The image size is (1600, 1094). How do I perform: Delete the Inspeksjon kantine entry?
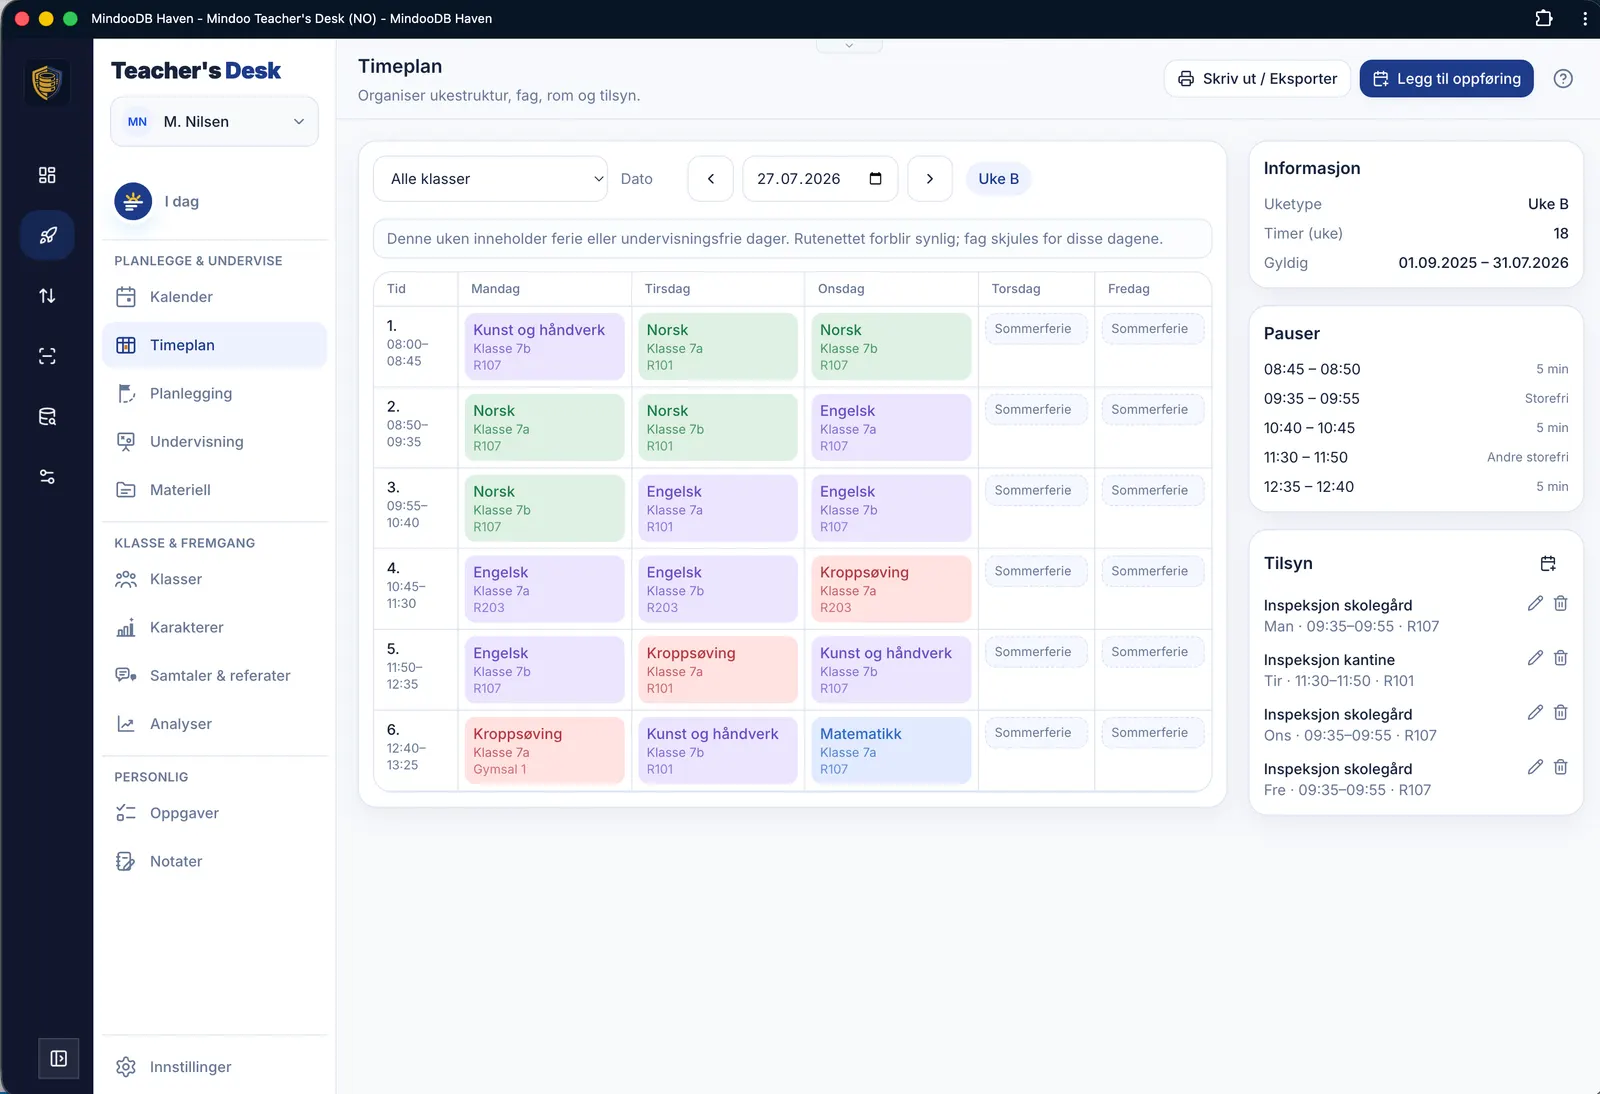(1561, 658)
